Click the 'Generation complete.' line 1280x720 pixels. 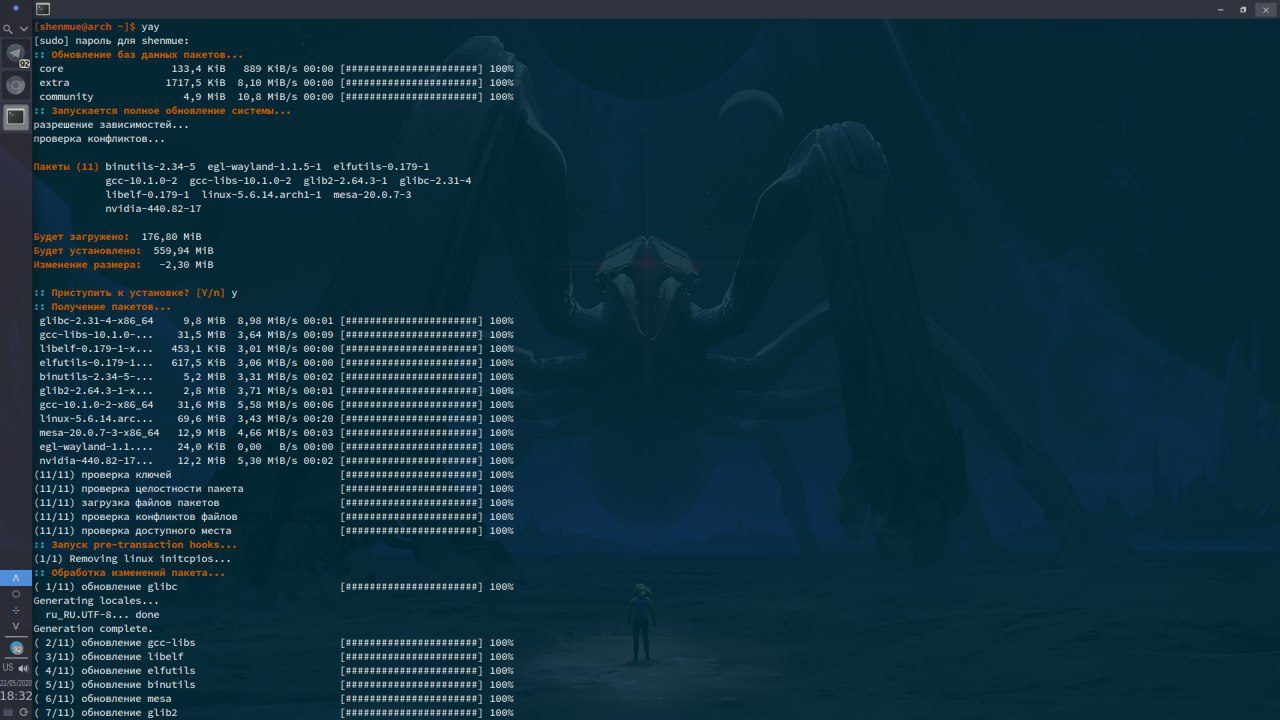pos(93,629)
